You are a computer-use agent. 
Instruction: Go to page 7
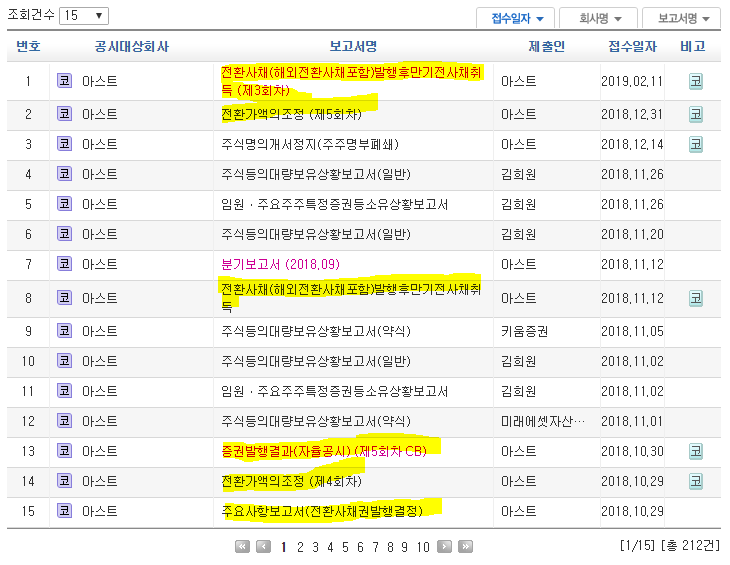[x=375, y=547]
